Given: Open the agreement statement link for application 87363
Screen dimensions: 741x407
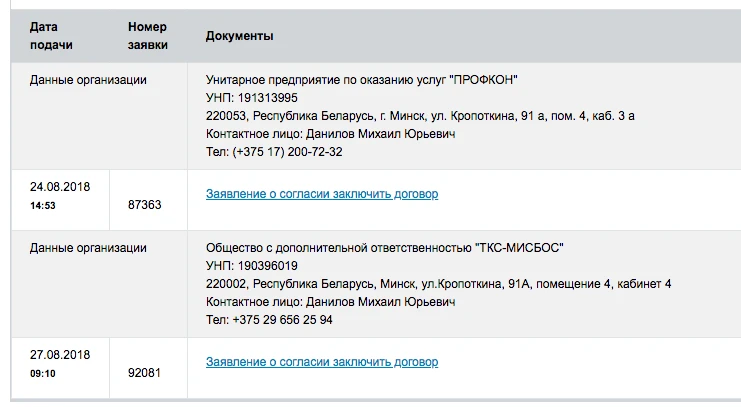Looking at the screenshot, I should click(x=321, y=194).
